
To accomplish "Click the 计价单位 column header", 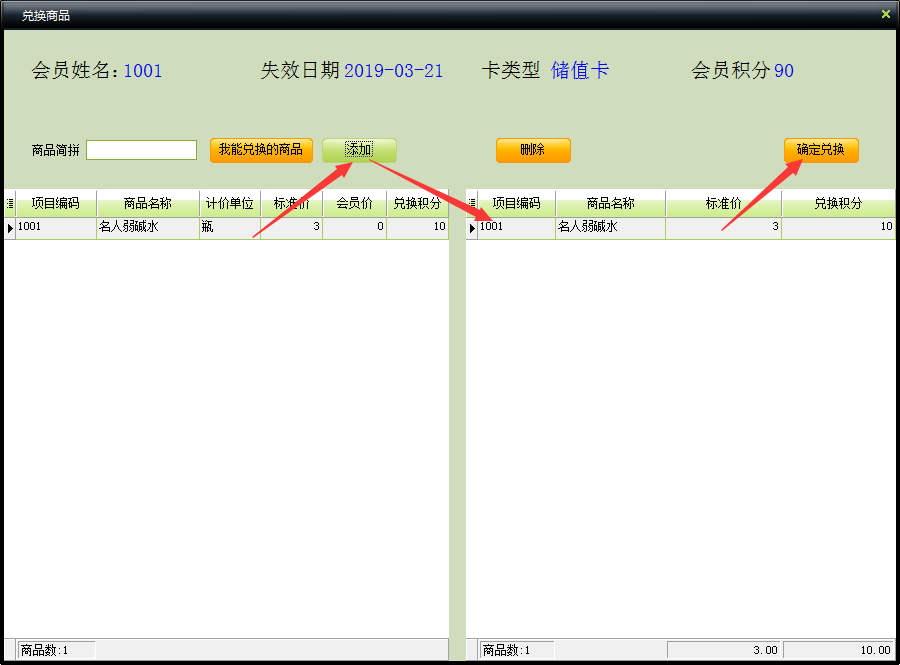I will click(230, 203).
